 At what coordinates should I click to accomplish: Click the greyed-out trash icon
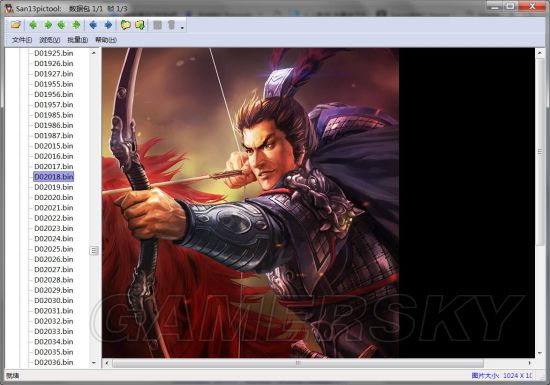(172, 25)
